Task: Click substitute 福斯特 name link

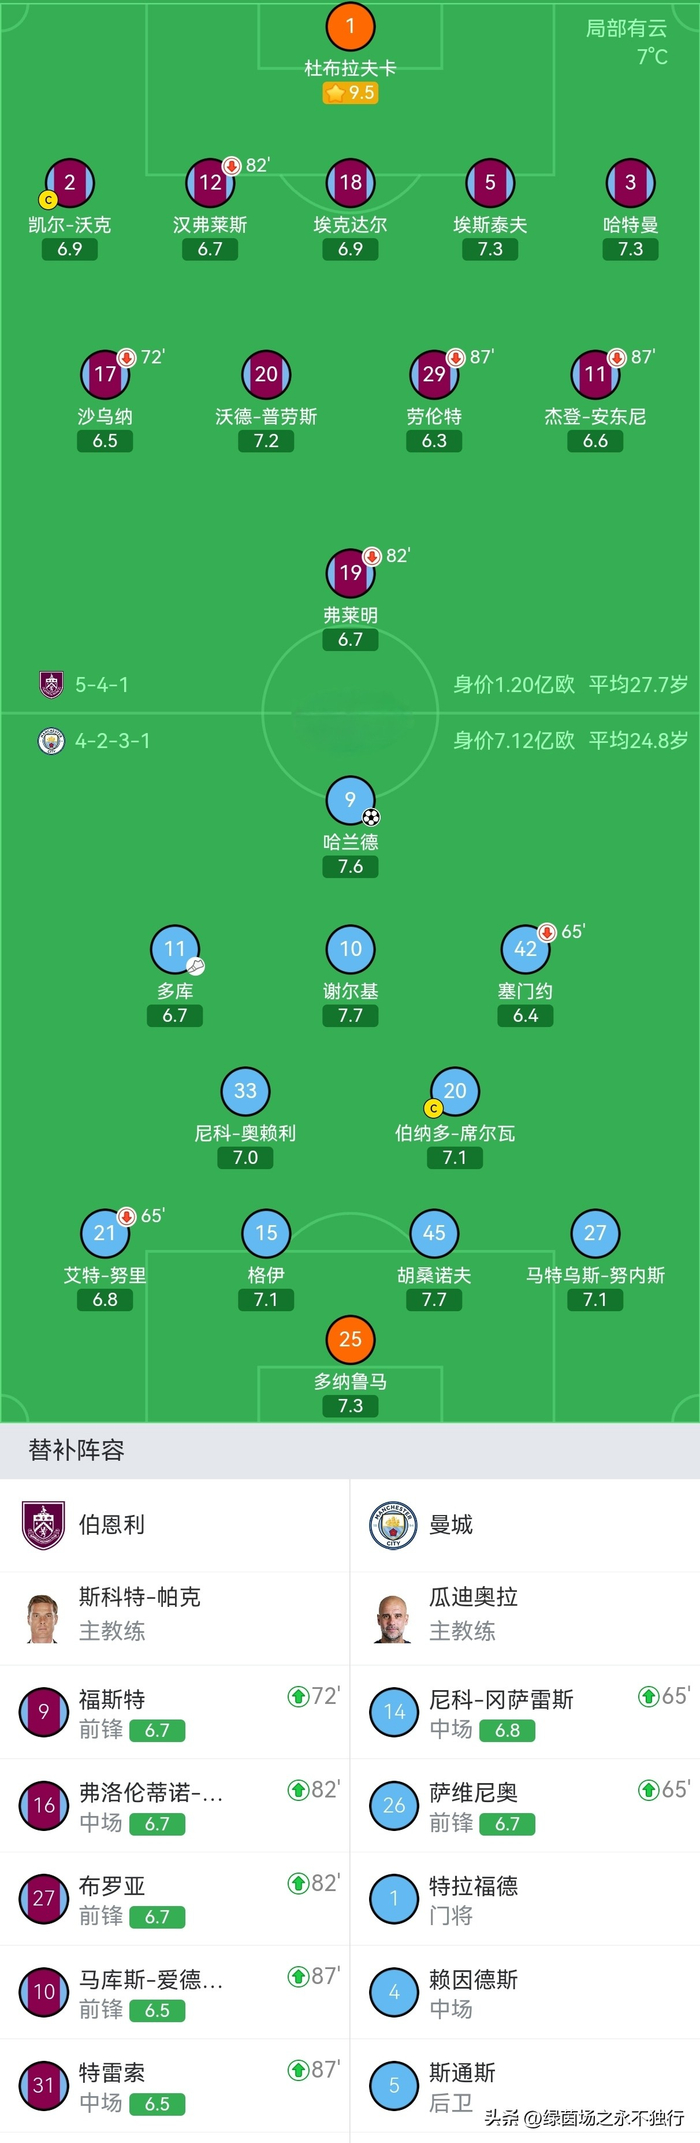Action: tap(112, 1699)
